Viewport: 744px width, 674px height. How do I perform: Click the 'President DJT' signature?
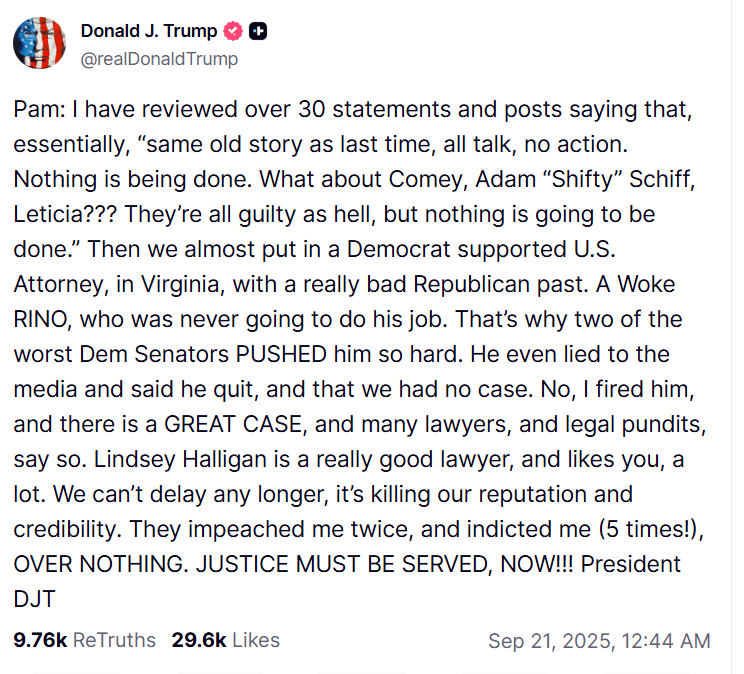630,563
